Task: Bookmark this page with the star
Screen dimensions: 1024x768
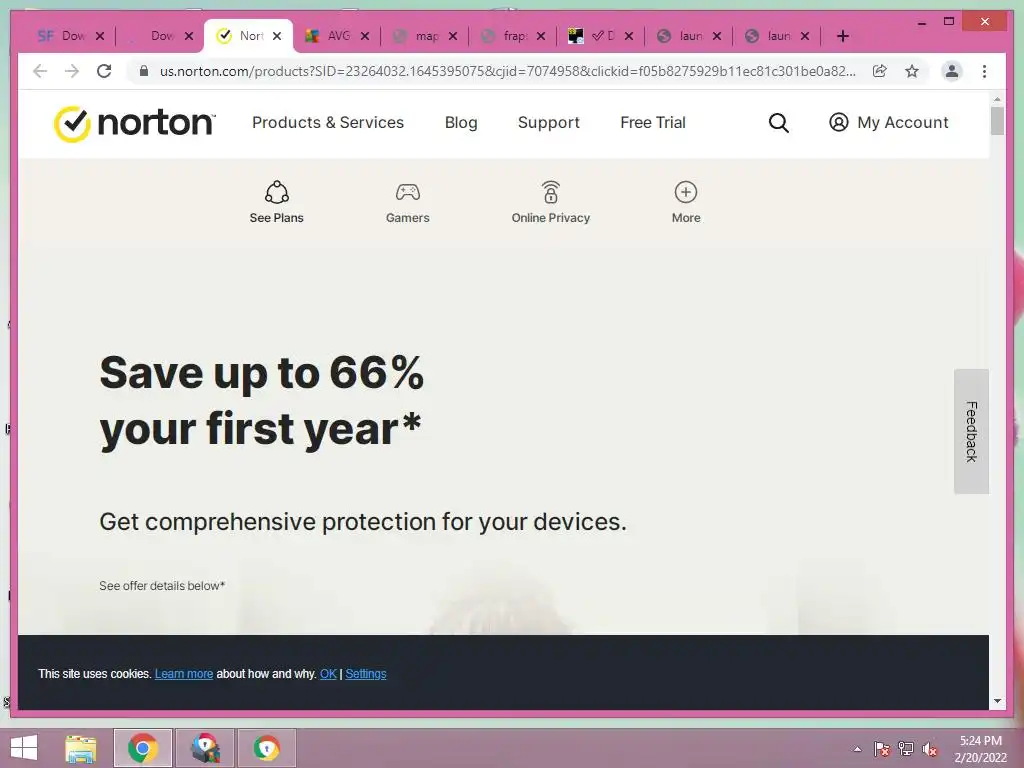Action: [912, 71]
